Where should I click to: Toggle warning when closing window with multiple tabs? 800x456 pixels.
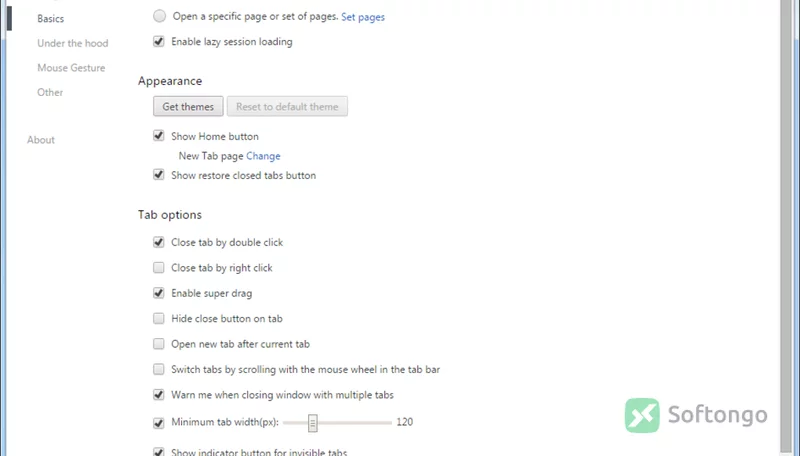pyautogui.click(x=159, y=395)
